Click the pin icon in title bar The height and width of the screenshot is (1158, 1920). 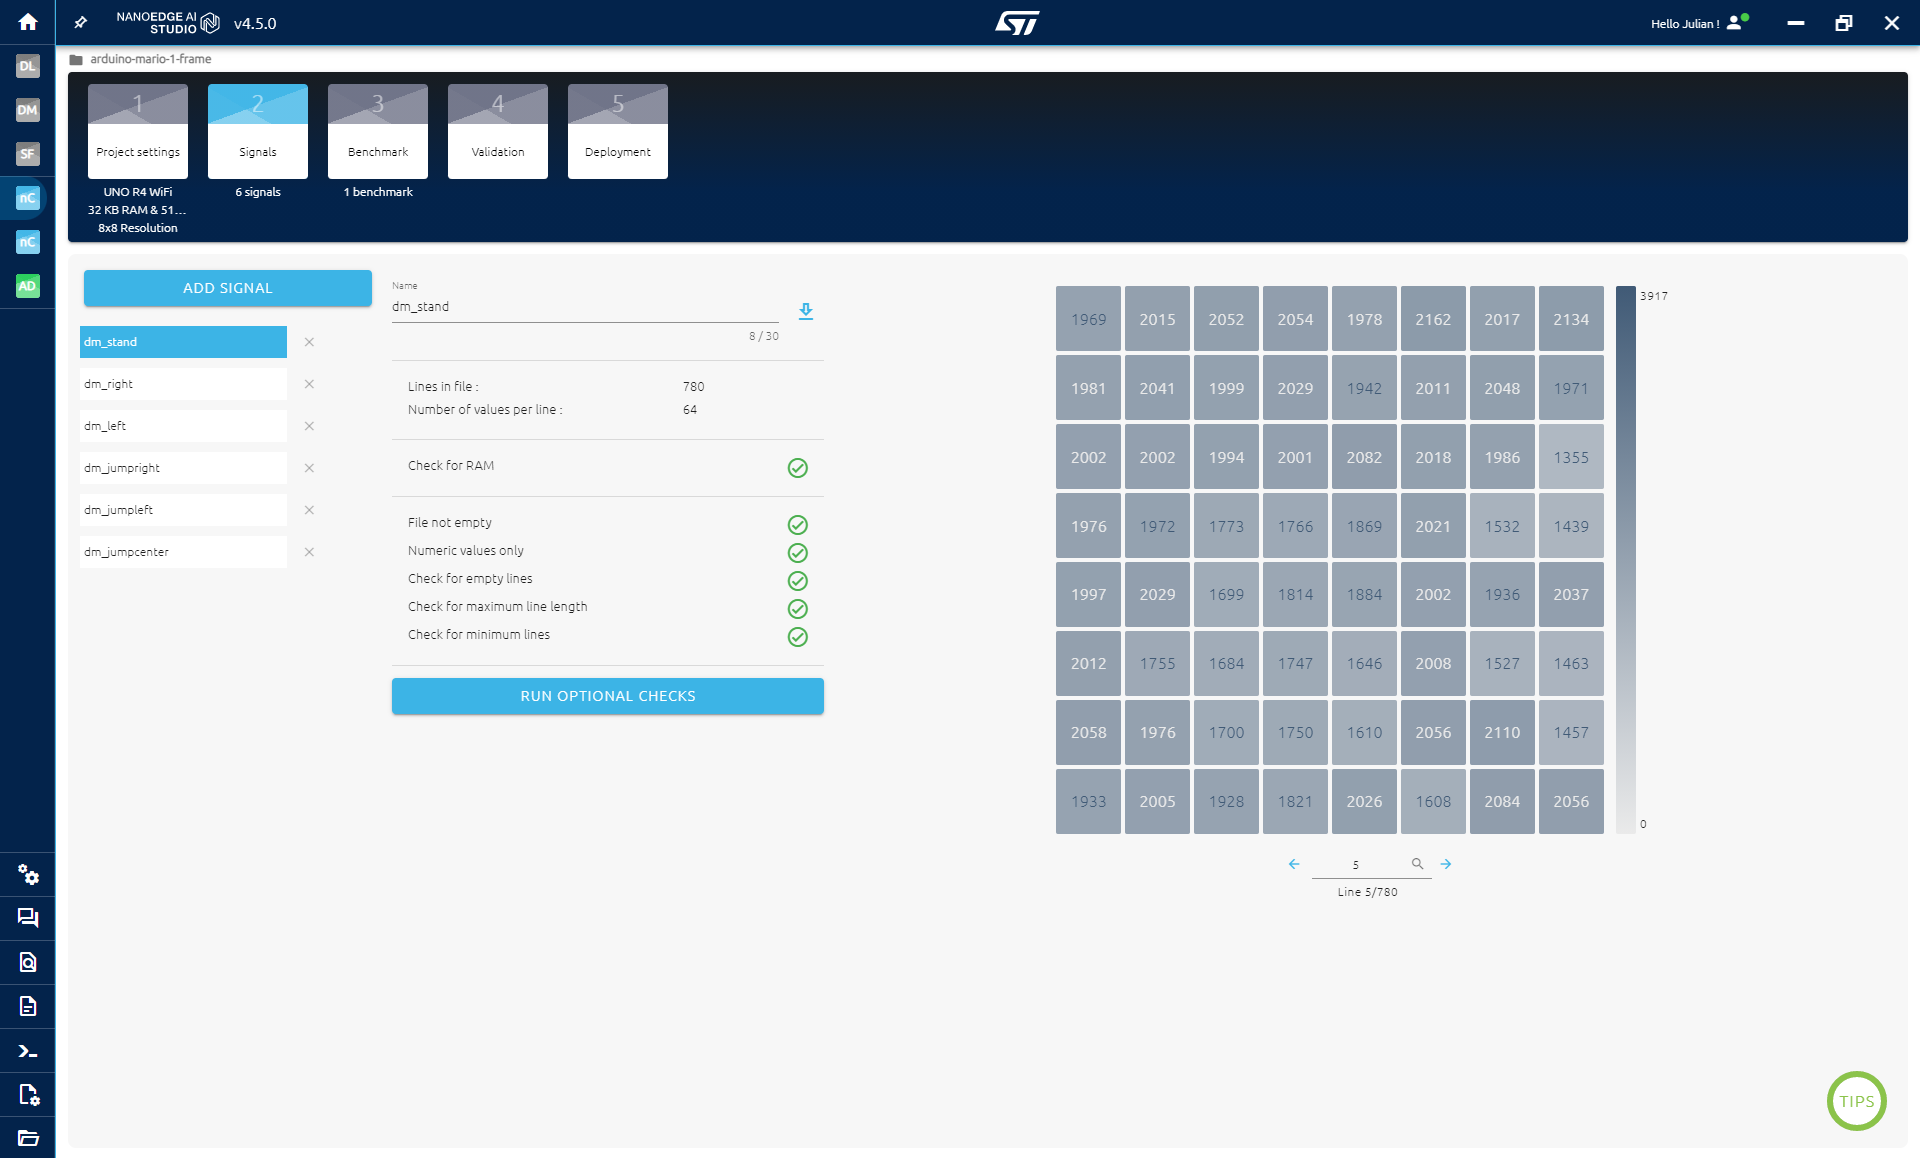(x=81, y=22)
